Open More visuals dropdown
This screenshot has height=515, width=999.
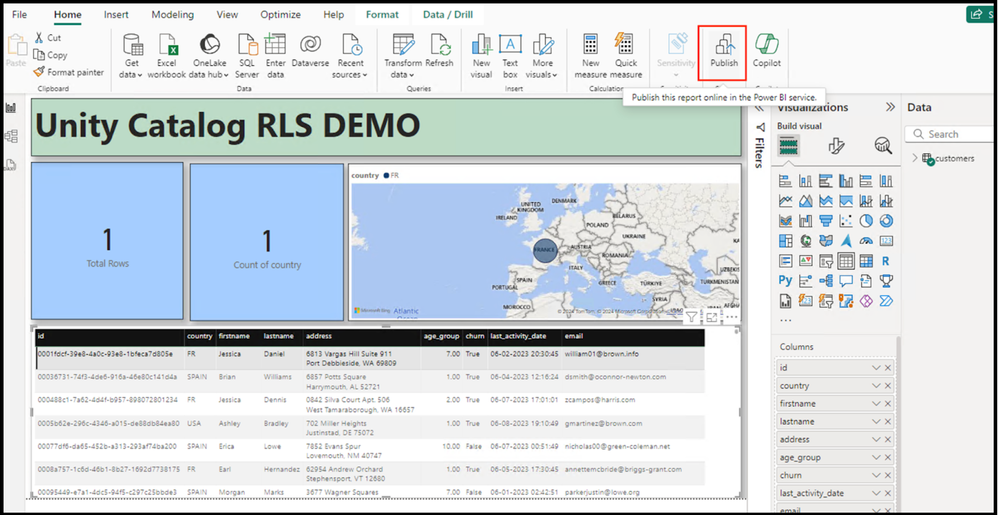[x=543, y=55]
